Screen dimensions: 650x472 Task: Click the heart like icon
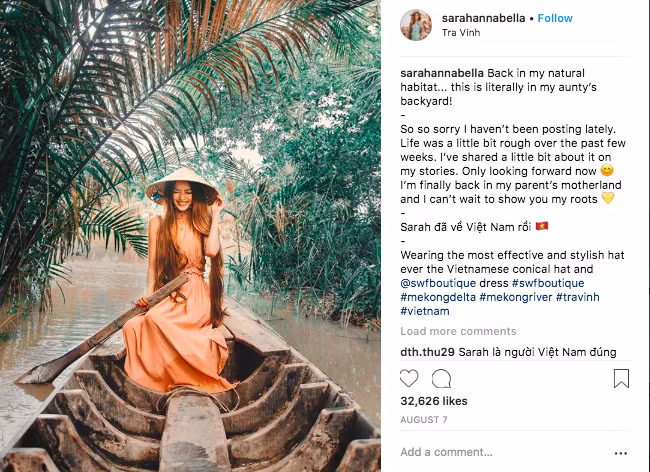pos(409,378)
